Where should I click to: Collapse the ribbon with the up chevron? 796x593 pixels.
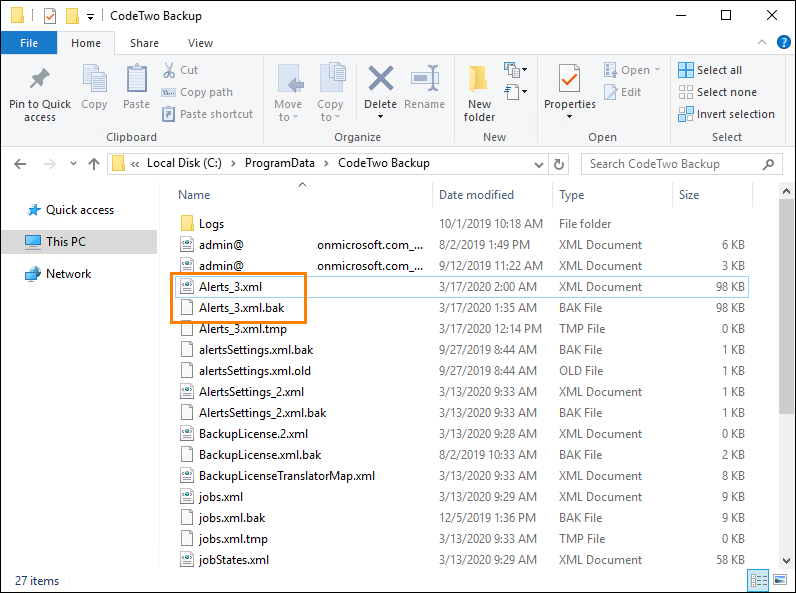761,43
